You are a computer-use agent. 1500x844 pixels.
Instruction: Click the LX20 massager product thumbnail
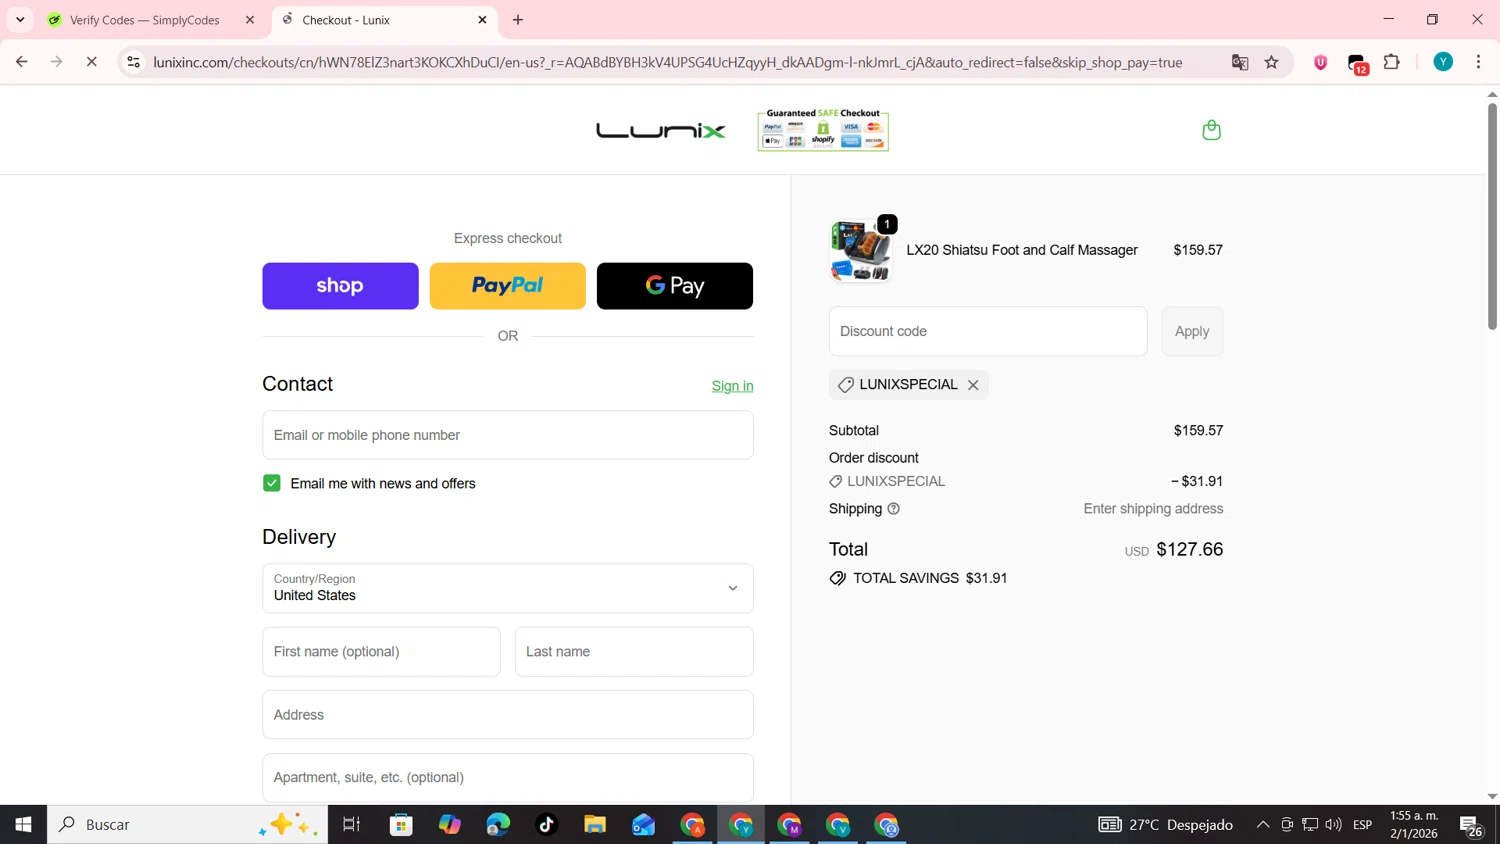(861, 251)
